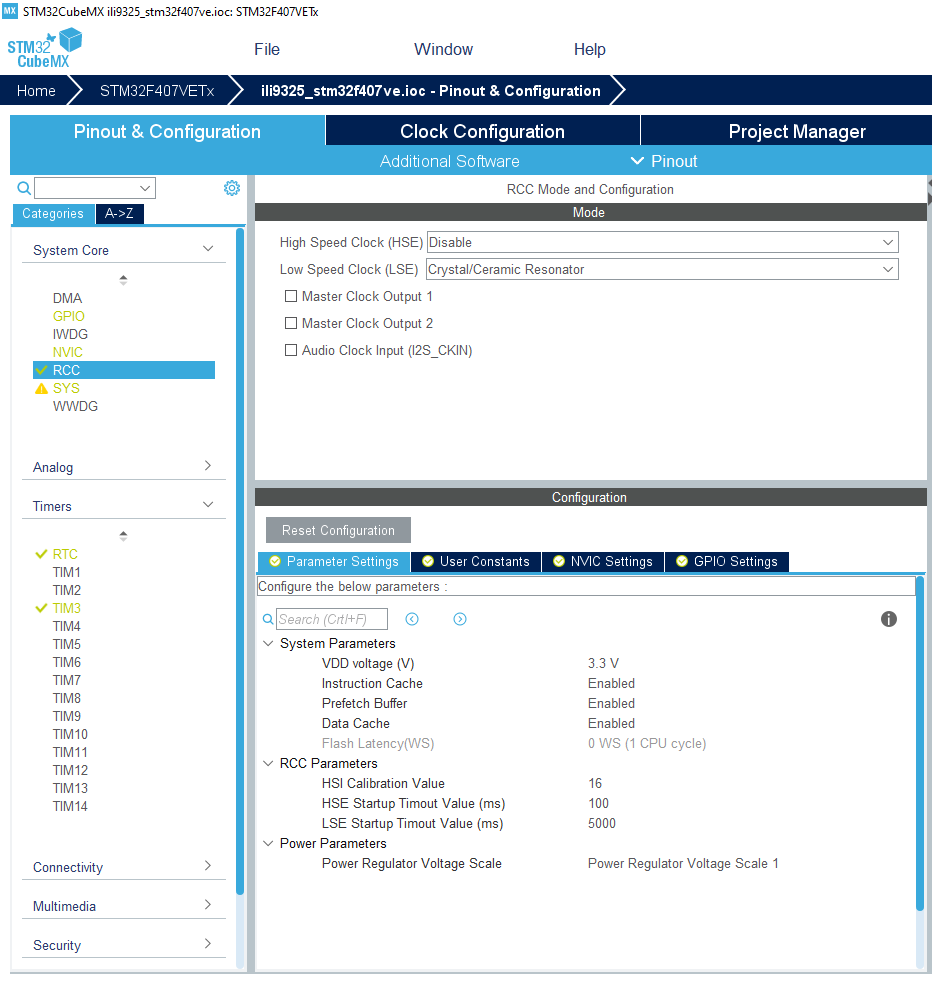The image size is (932, 984).
Task: Select the Pinout & Configuration tab
Action: point(167,131)
